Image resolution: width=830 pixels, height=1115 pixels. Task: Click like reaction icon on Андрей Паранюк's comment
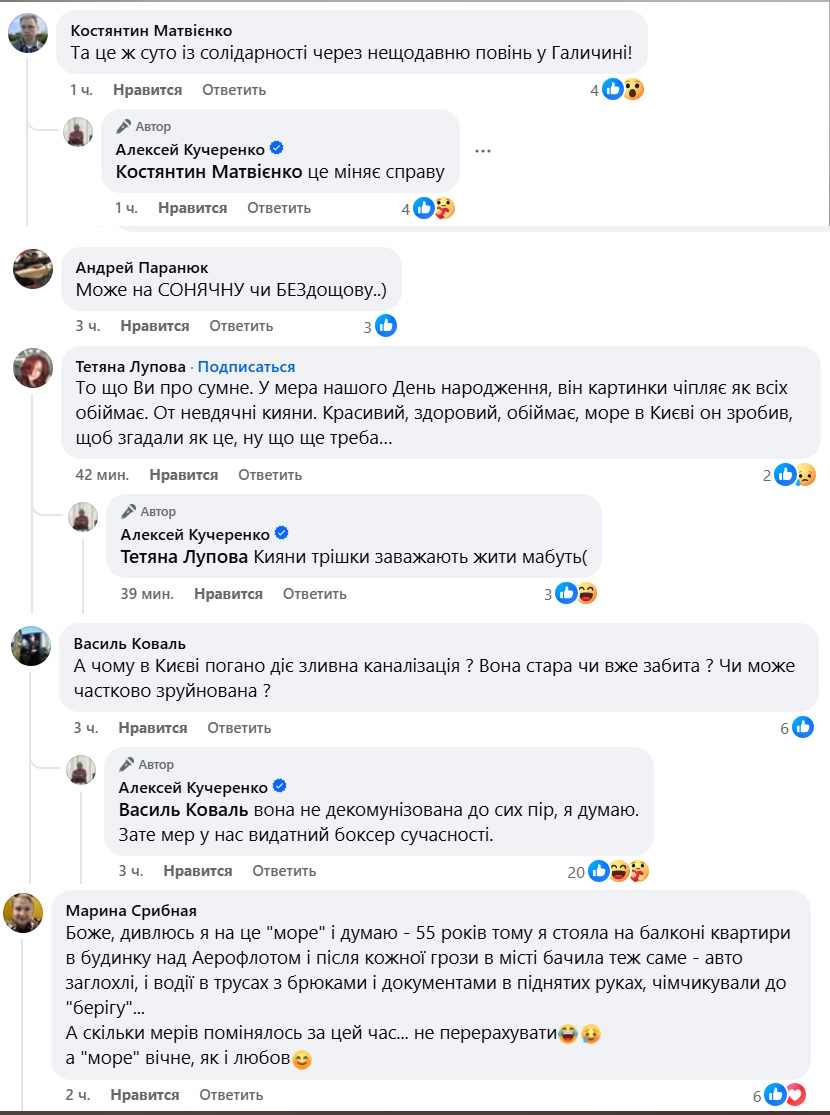[x=386, y=326]
